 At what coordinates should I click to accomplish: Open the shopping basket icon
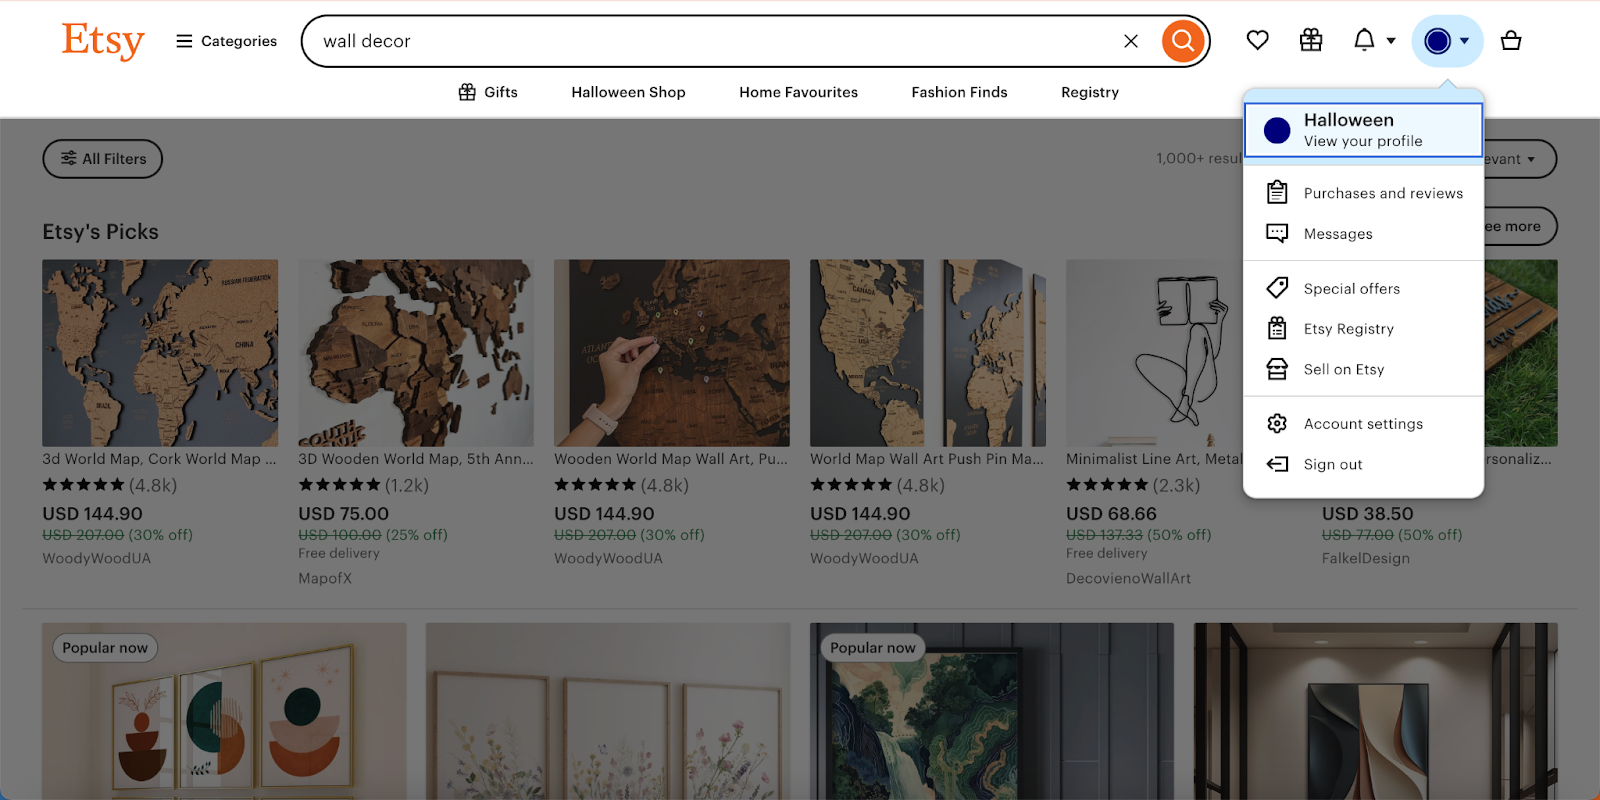point(1511,41)
